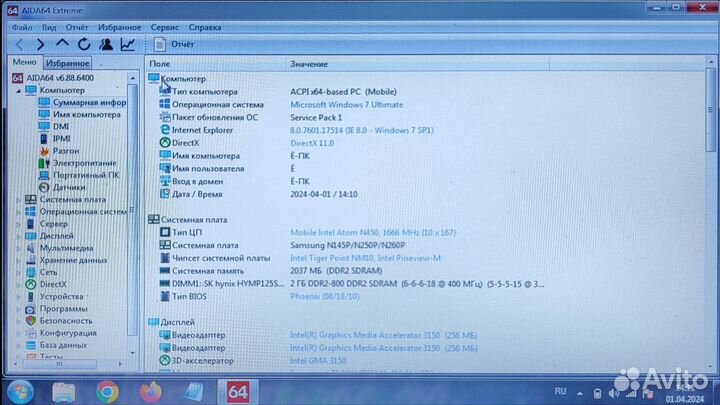
Task: Expand the Мультимедиа tree node
Action: (18, 248)
